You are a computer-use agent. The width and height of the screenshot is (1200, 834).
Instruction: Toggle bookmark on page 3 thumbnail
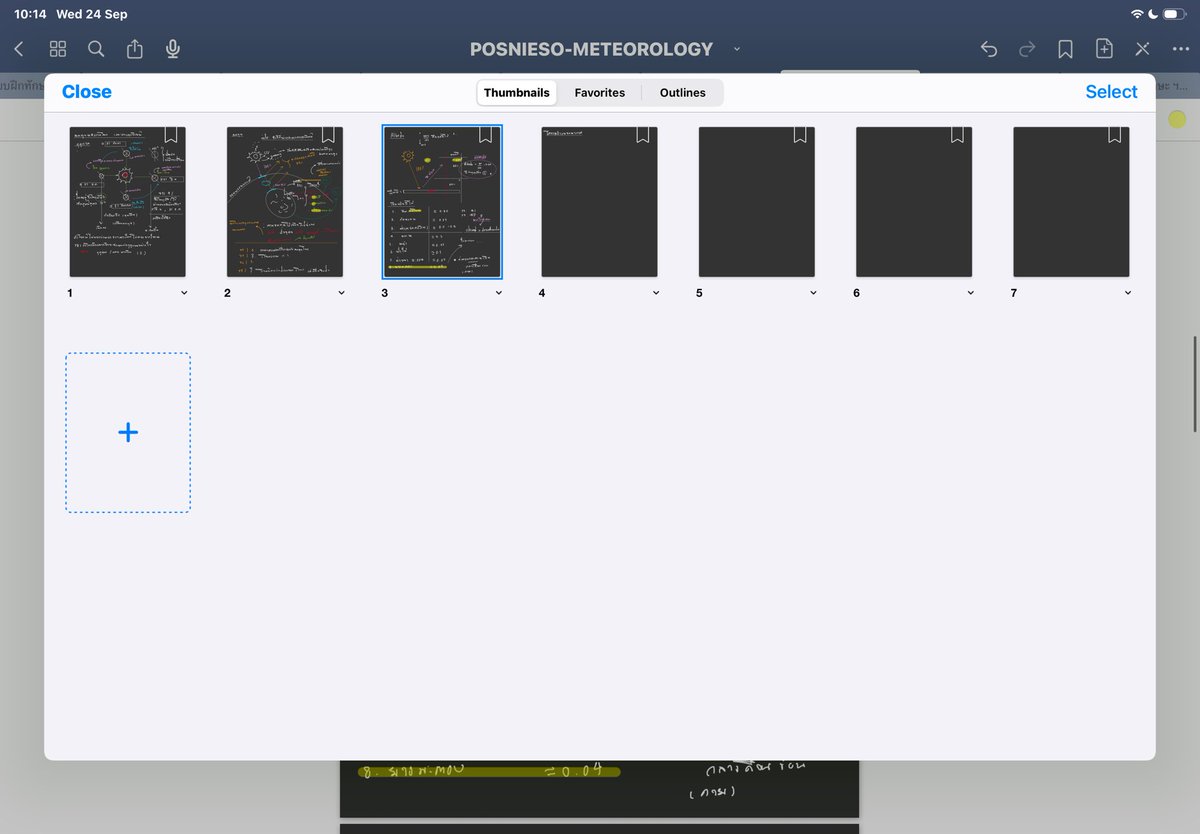point(486,135)
